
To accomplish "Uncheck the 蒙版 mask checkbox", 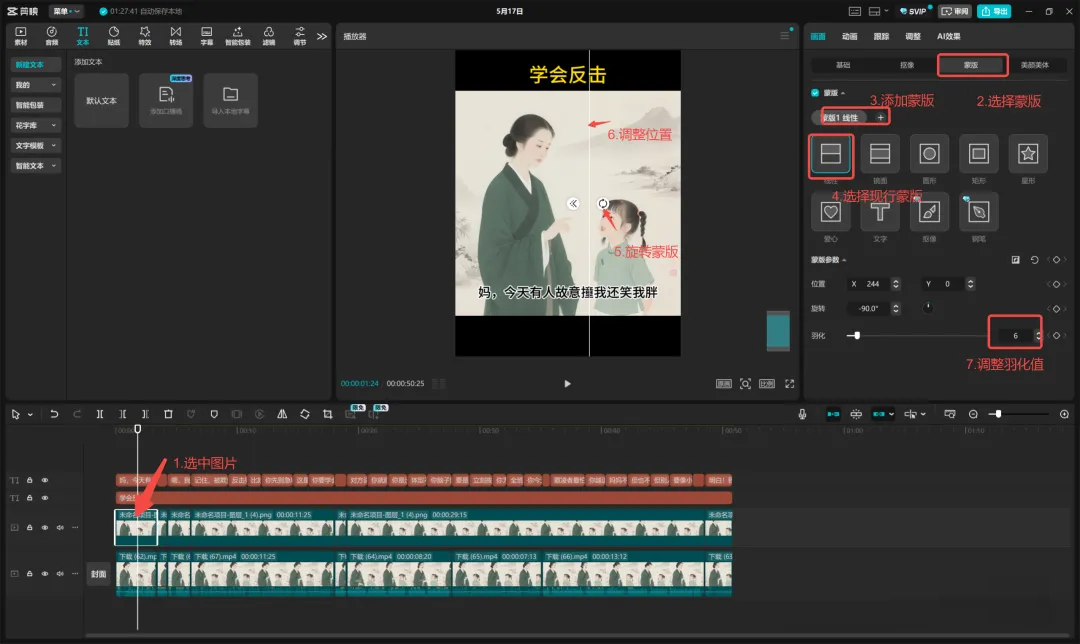I will (816, 92).
